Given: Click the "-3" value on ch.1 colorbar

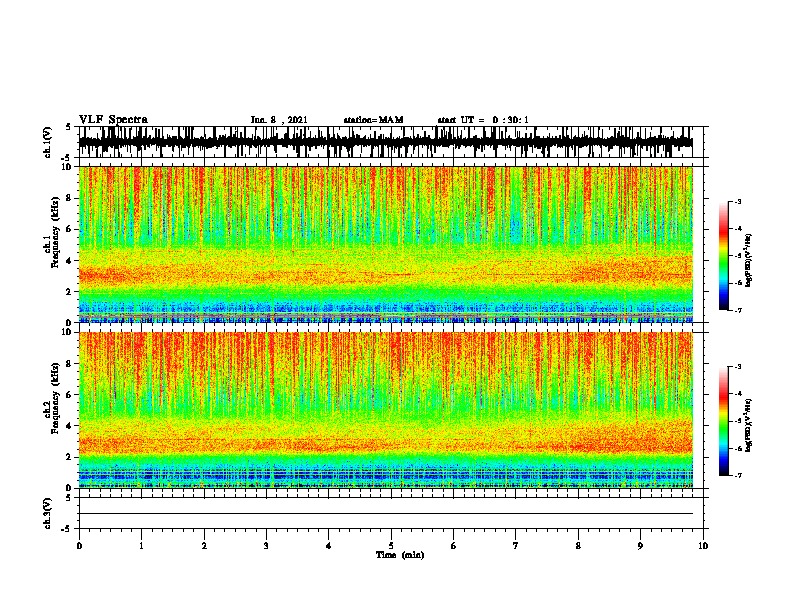Looking at the screenshot, I should [737, 202].
